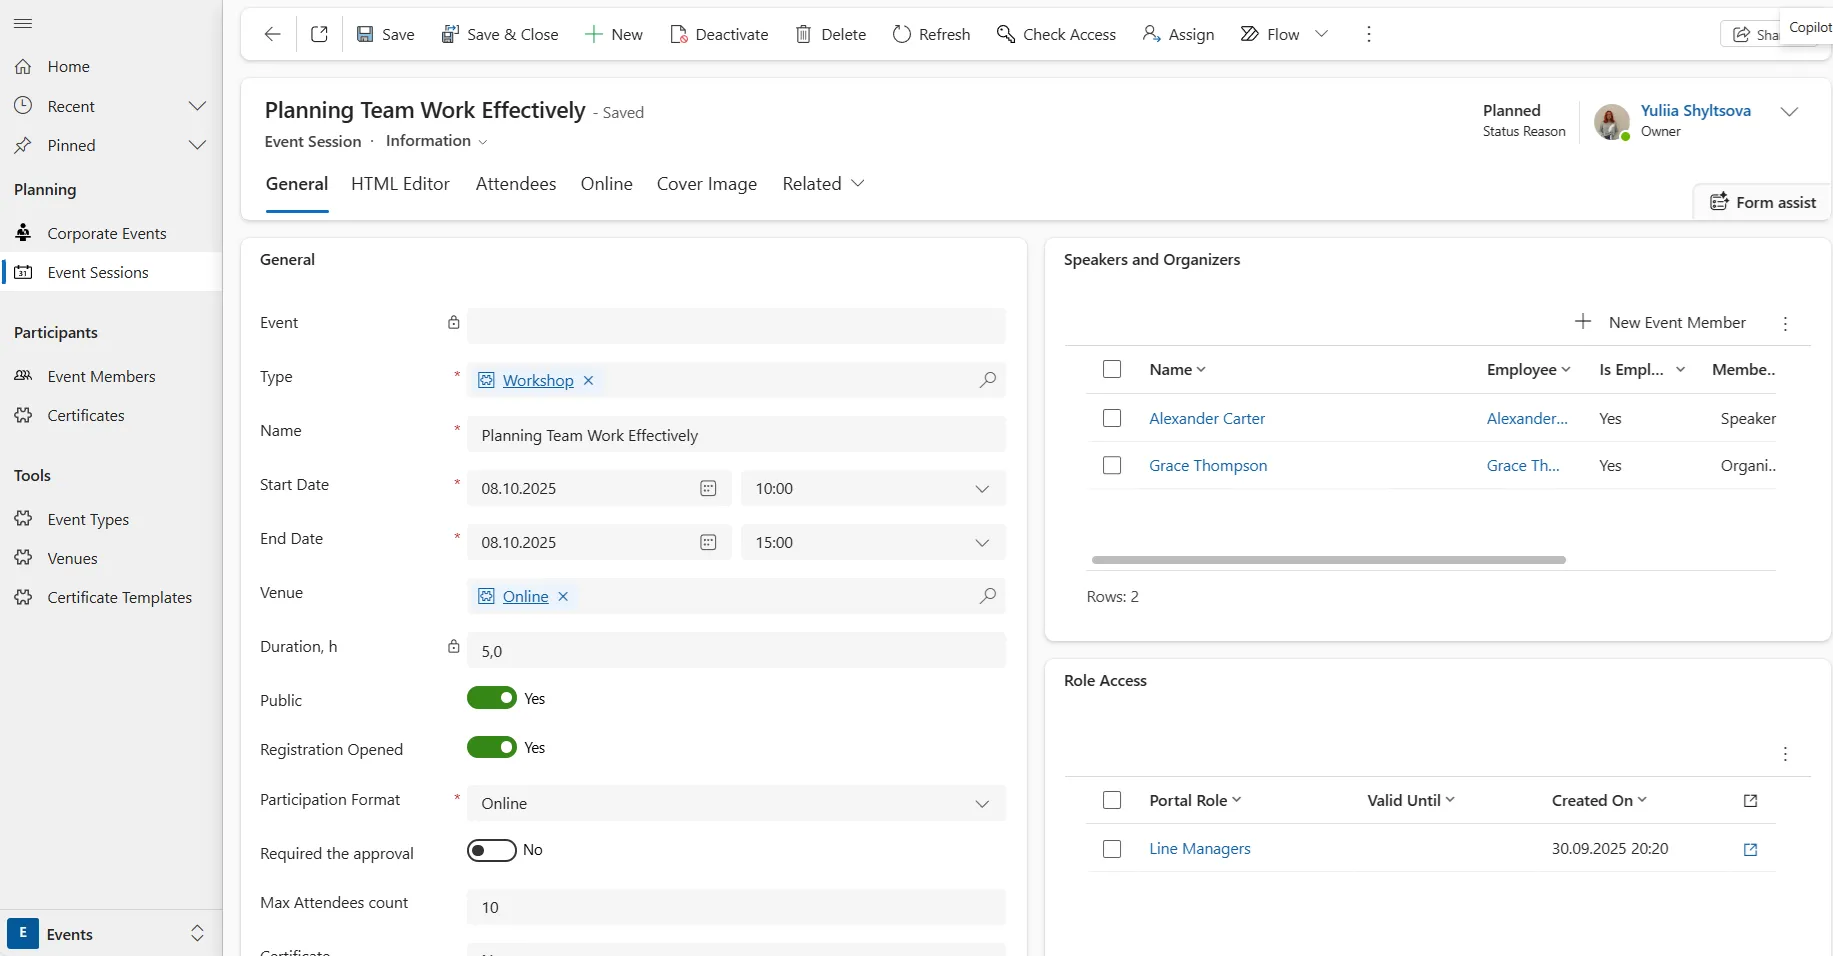Click the Venue search magnifier icon
The height and width of the screenshot is (956, 1833).
[987, 596]
